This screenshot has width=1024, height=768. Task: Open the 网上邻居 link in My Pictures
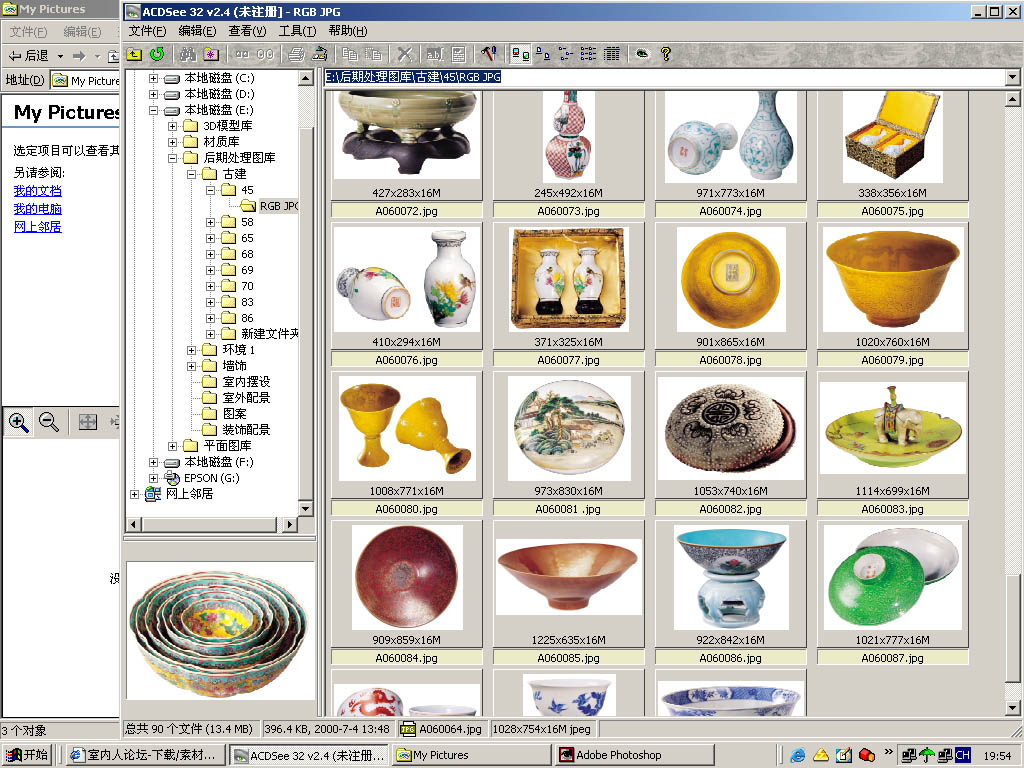coord(37,227)
